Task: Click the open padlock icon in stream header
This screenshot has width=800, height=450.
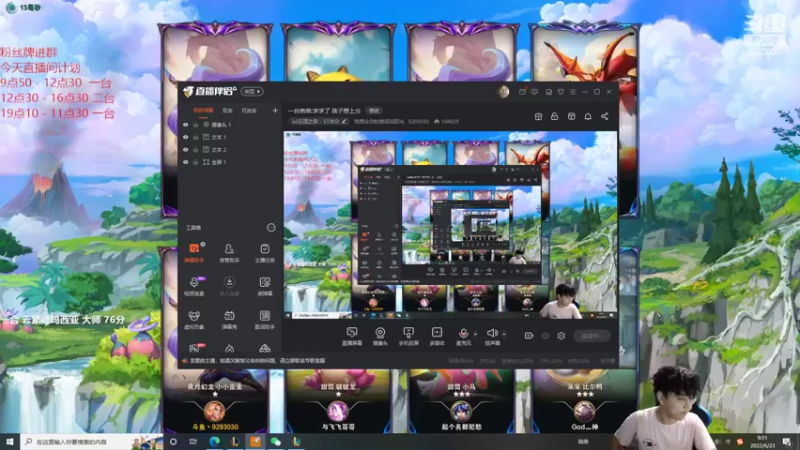Action: coord(555,116)
